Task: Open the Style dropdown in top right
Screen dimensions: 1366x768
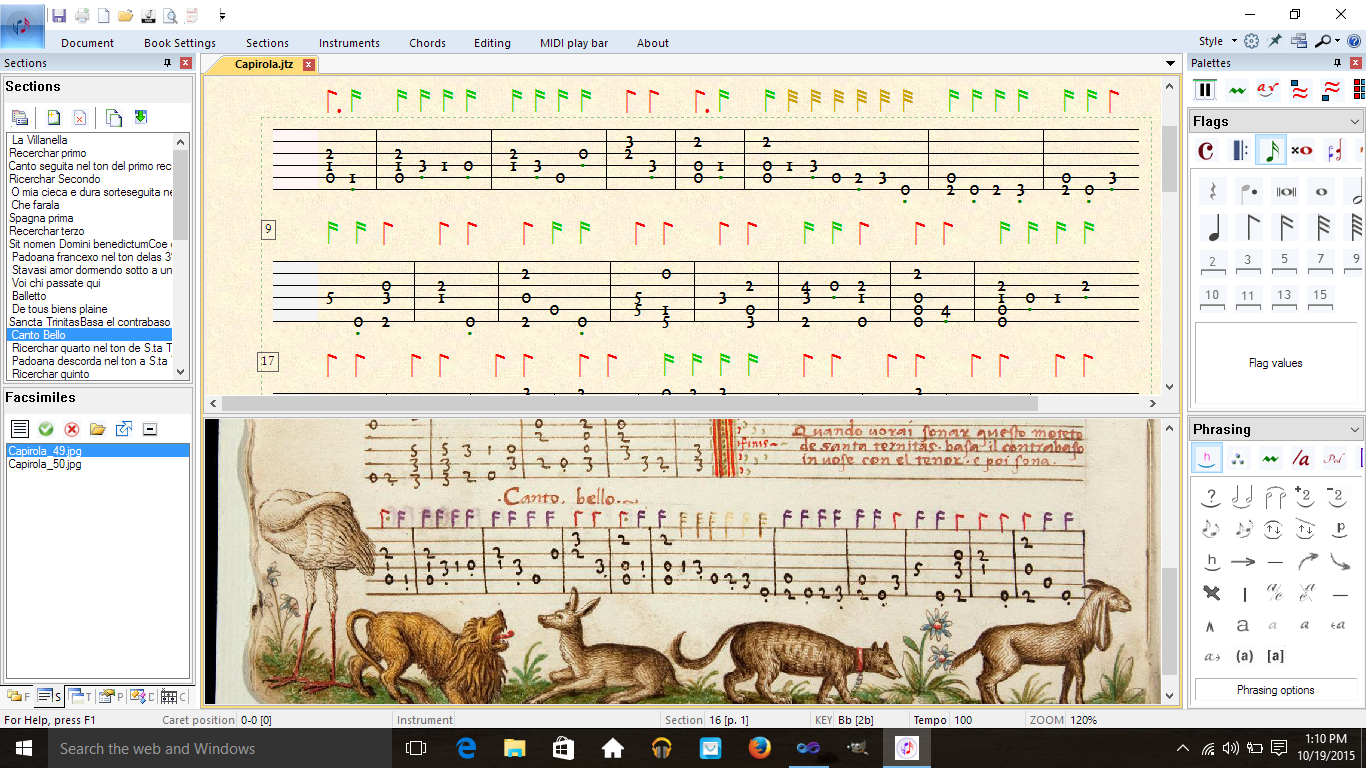Action: click(1217, 41)
